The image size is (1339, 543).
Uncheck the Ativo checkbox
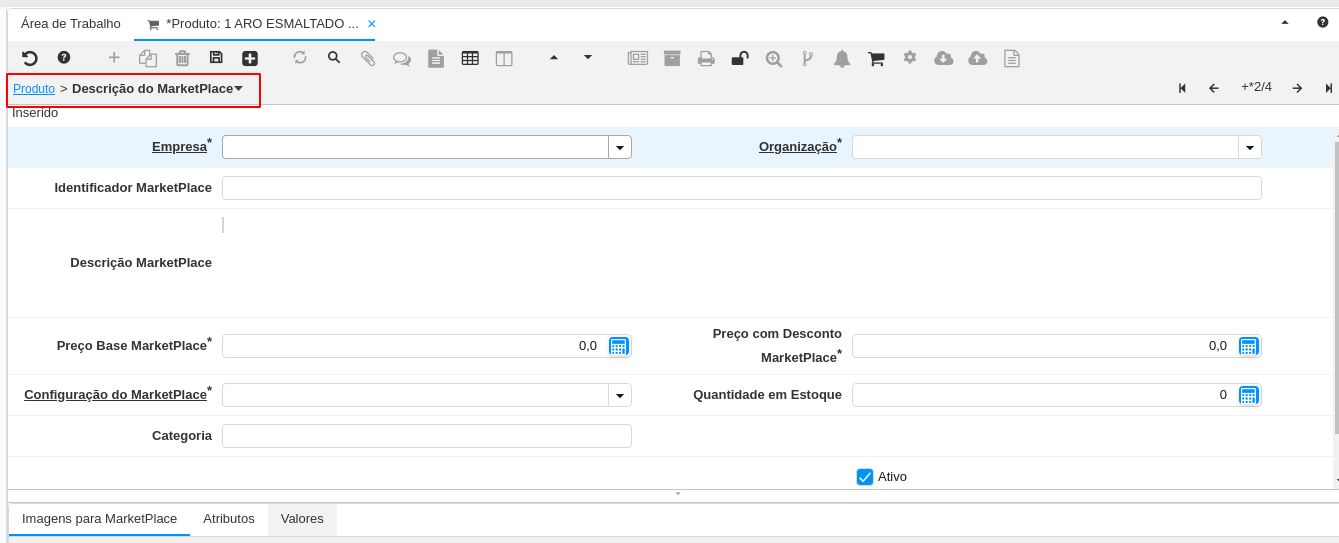(865, 477)
